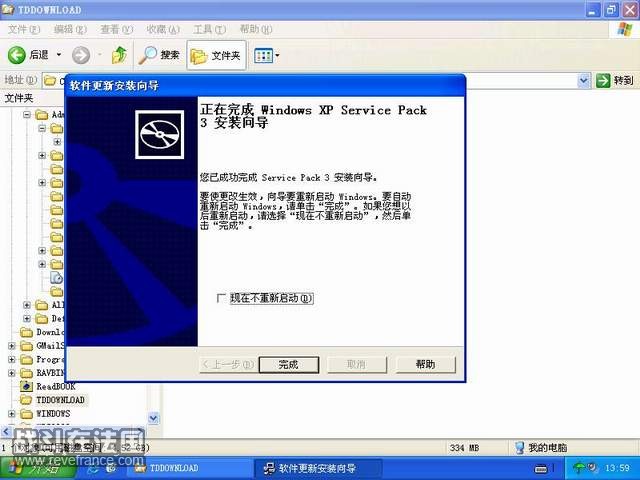Click the Back arrow icon in Explorer toolbar
The width and height of the screenshot is (640, 480).
(x=17, y=55)
